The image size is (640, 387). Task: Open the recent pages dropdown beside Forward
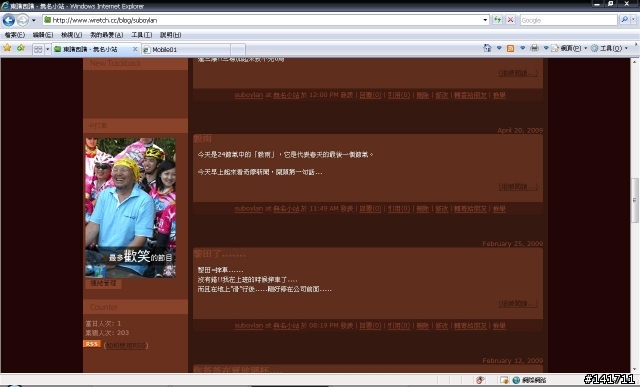34,20
